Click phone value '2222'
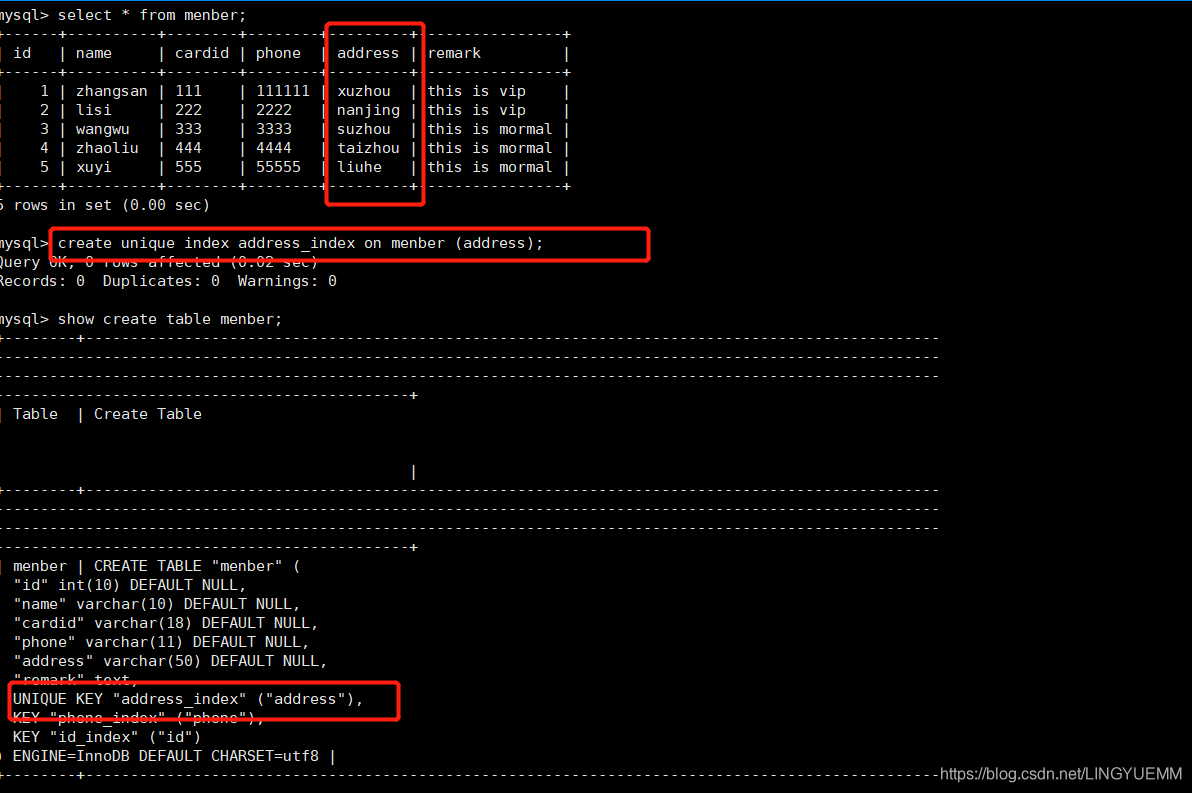 [x=274, y=110]
